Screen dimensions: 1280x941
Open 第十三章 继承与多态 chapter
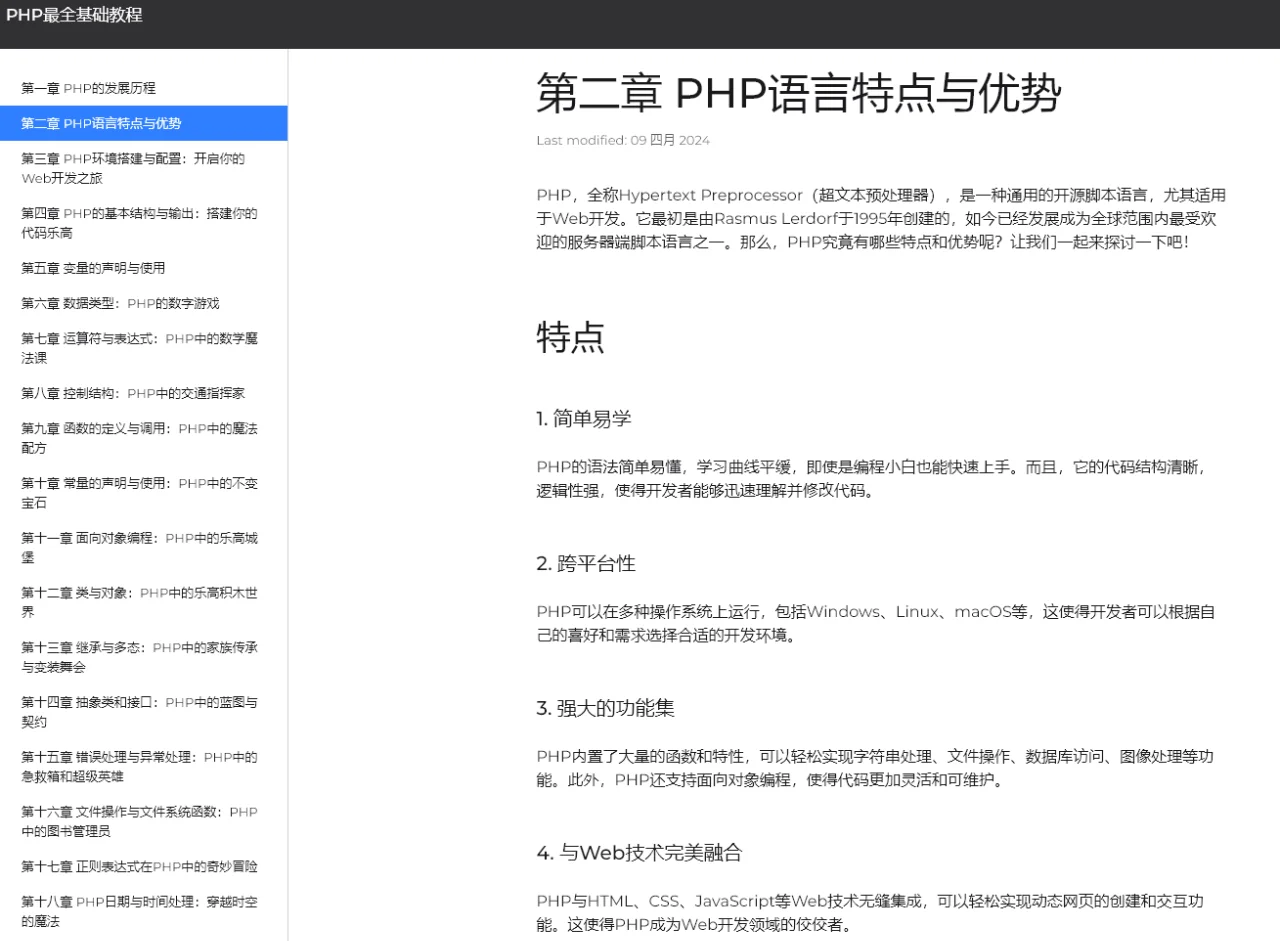click(x=138, y=658)
